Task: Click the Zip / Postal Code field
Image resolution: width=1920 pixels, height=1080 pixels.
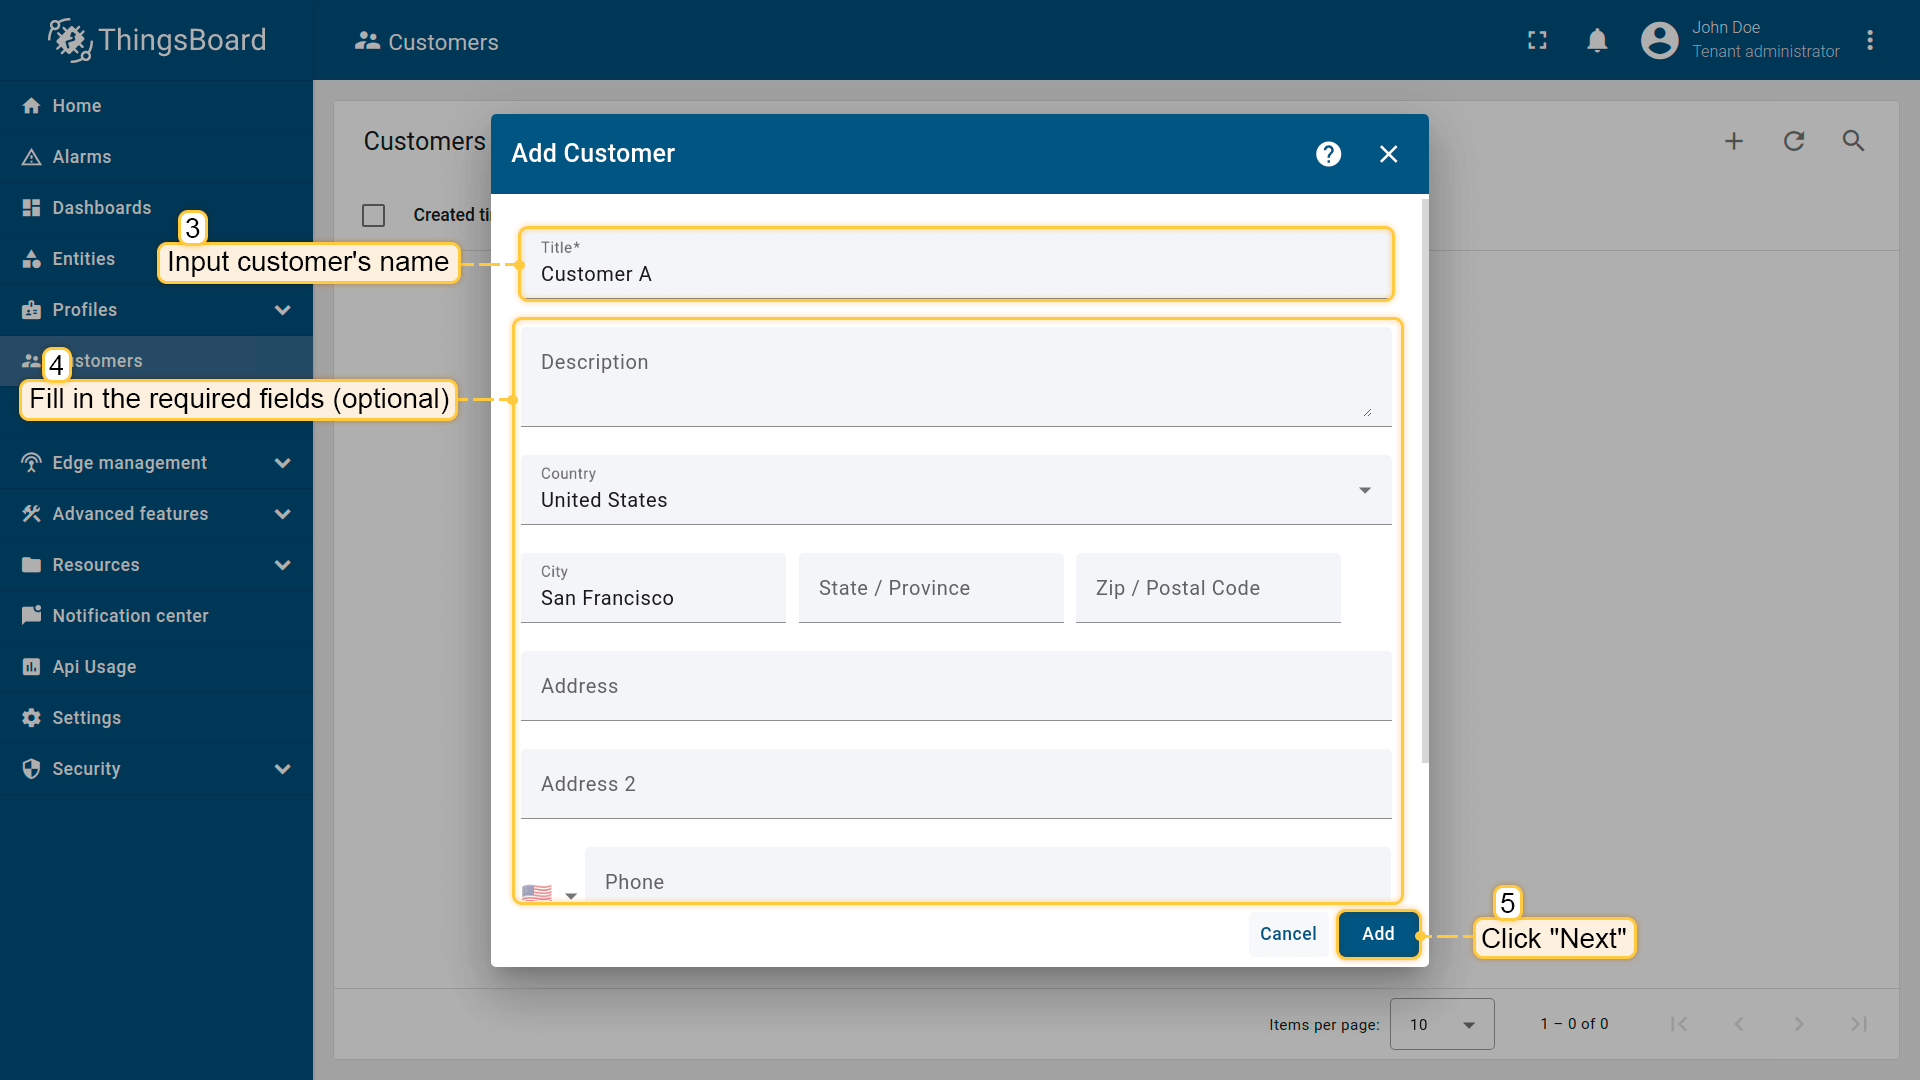Action: (x=1207, y=588)
